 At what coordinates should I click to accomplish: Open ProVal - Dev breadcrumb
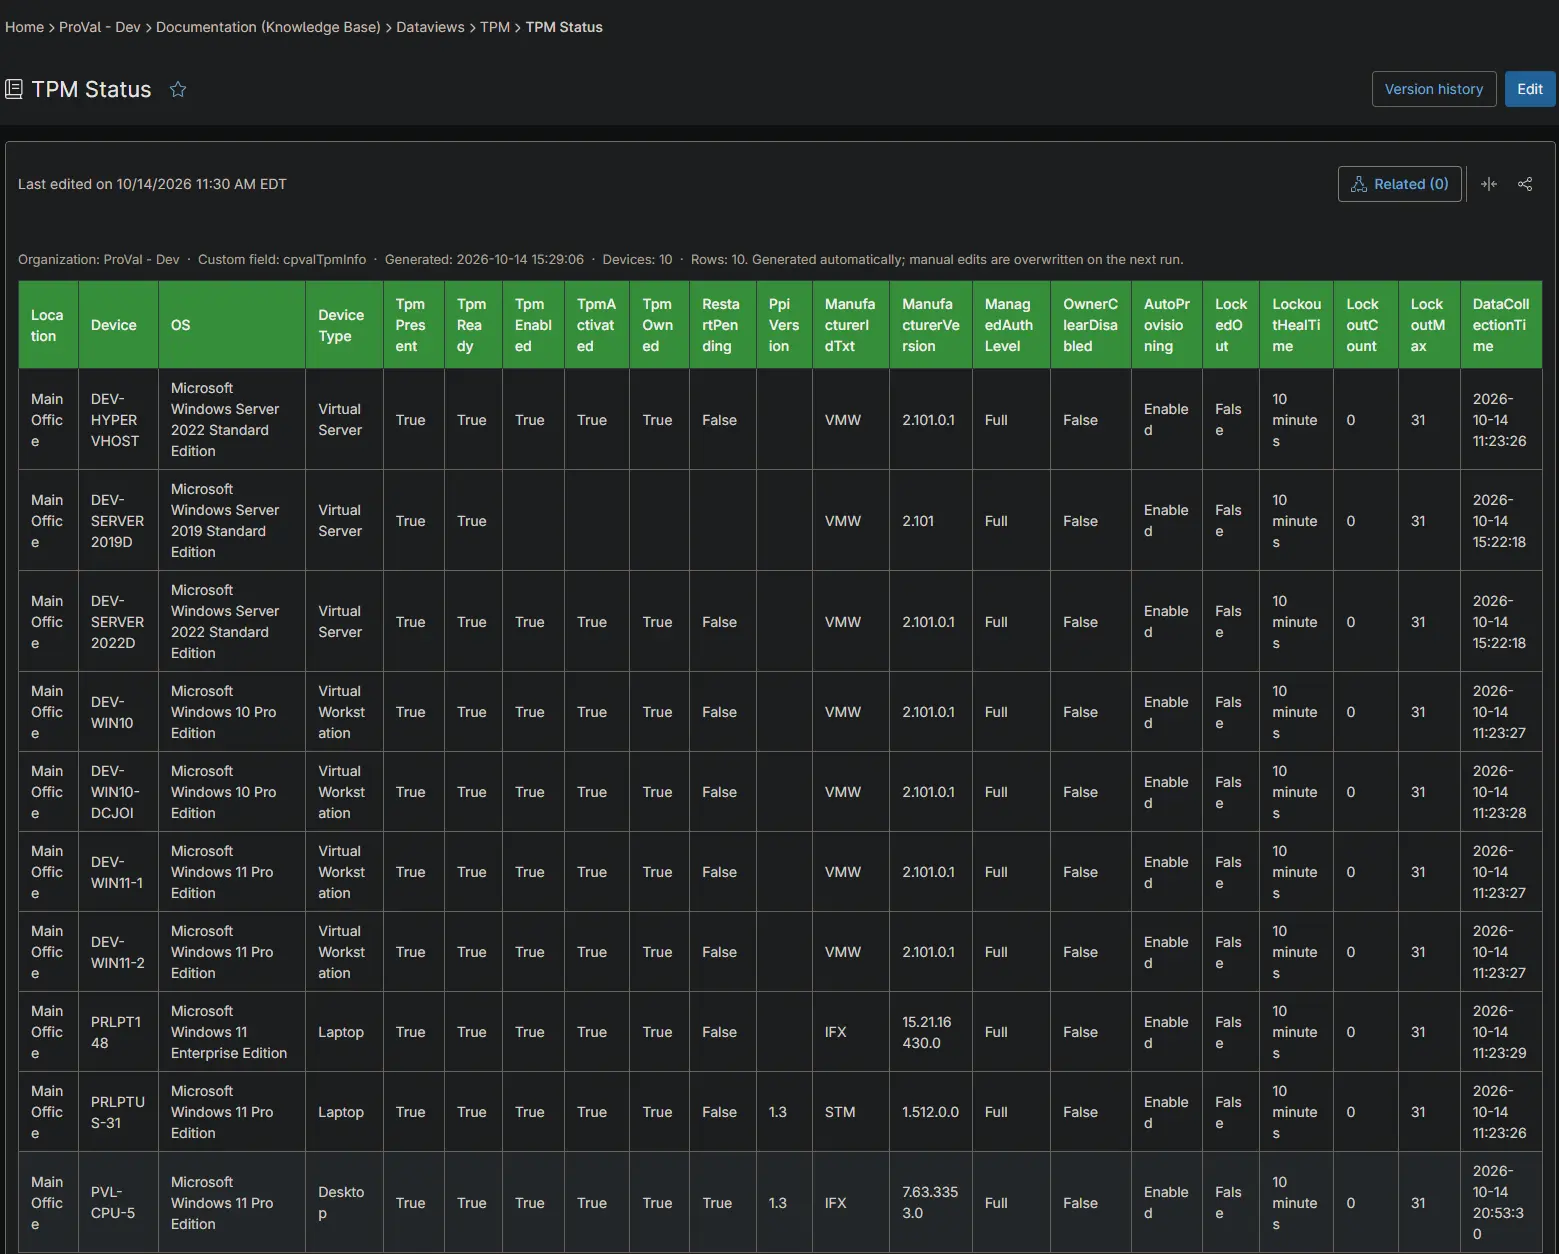[x=100, y=27]
